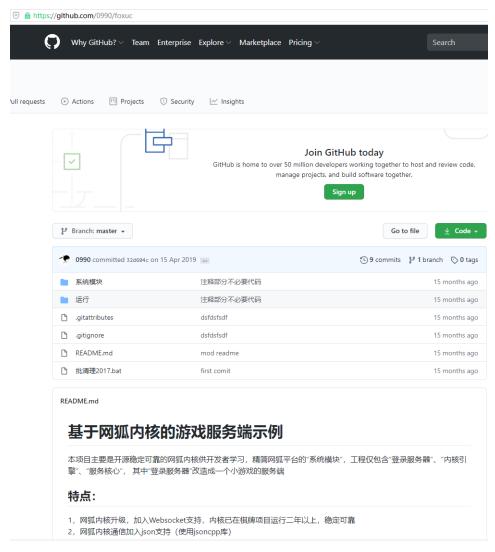Click the folder icon of 运行

[64, 300]
